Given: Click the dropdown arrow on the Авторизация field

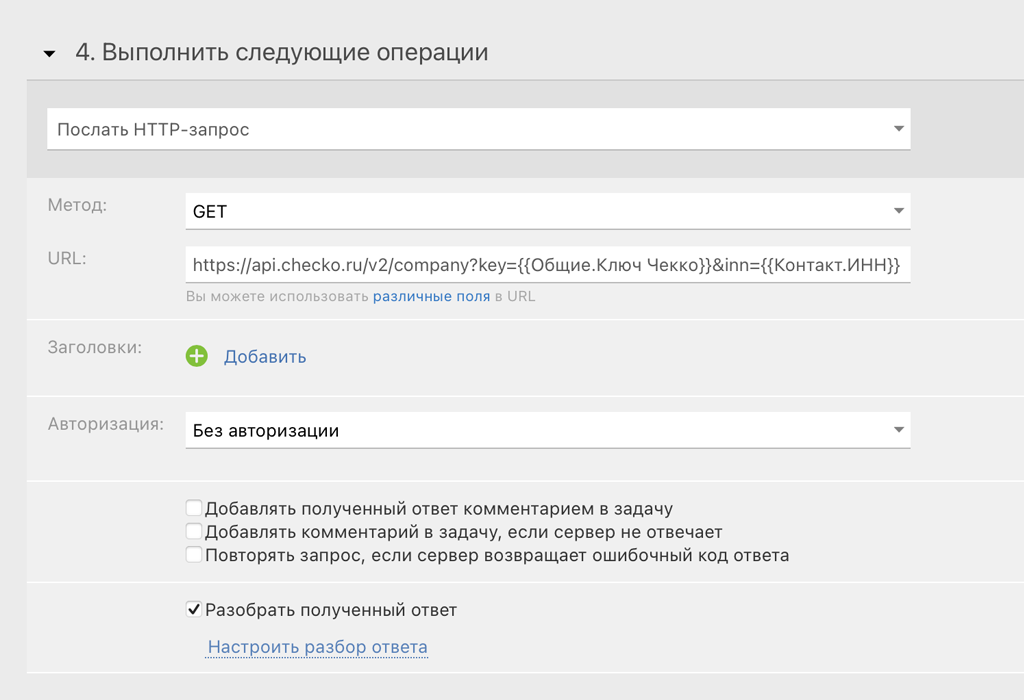Looking at the screenshot, I should tap(897, 429).
